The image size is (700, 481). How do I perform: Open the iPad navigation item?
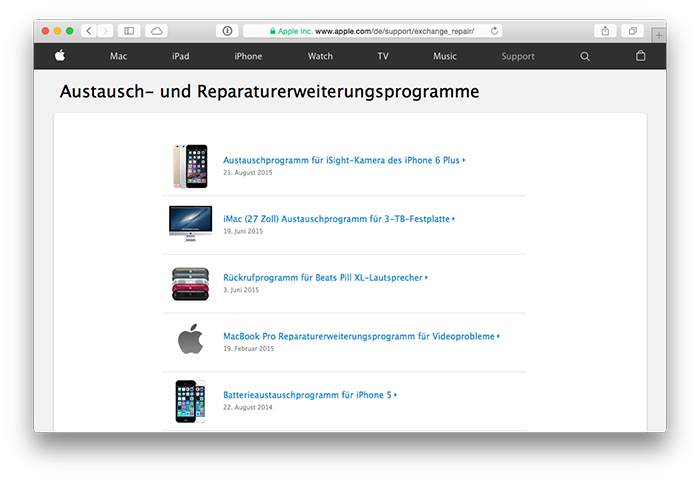tap(180, 56)
